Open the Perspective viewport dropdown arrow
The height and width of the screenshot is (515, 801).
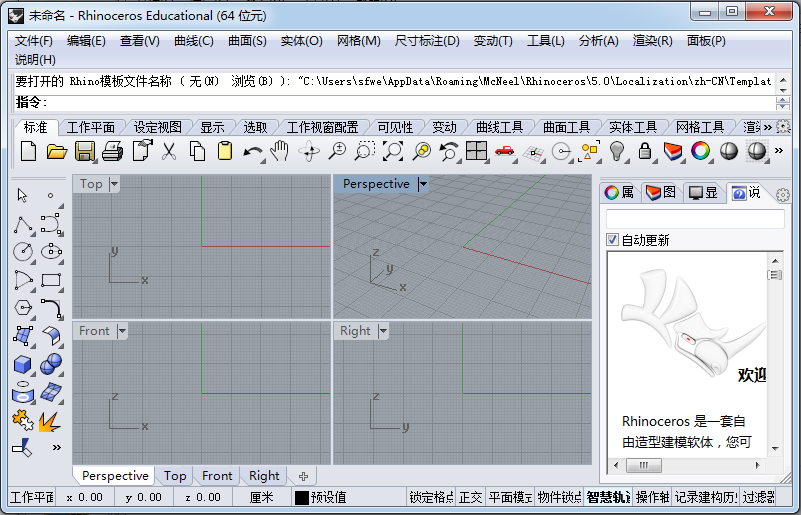tap(423, 184)
